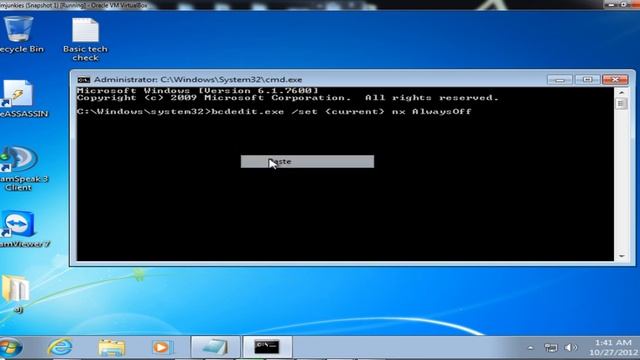Switch to the notepad-style taskbar app

215,347
